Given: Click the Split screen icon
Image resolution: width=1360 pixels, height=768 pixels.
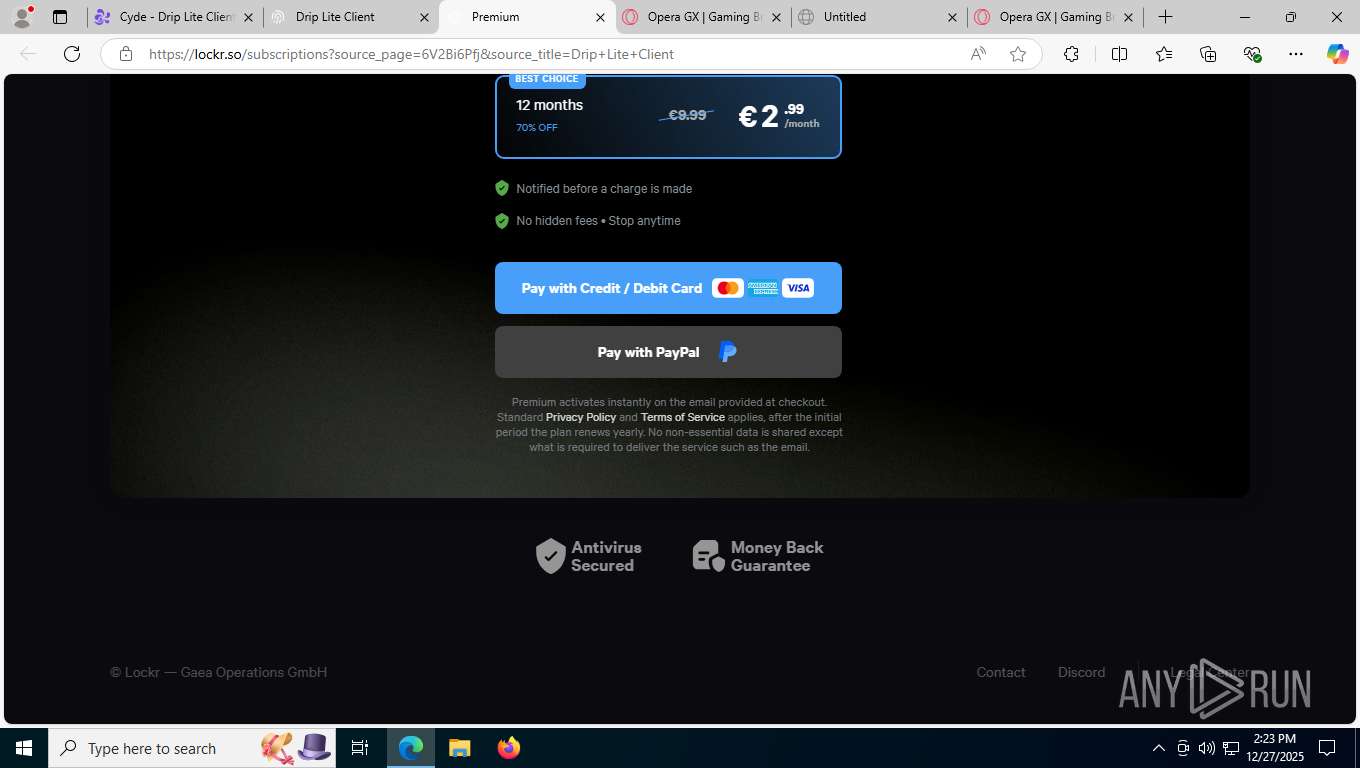Looking at the screenshot, I should (1119, 54).
